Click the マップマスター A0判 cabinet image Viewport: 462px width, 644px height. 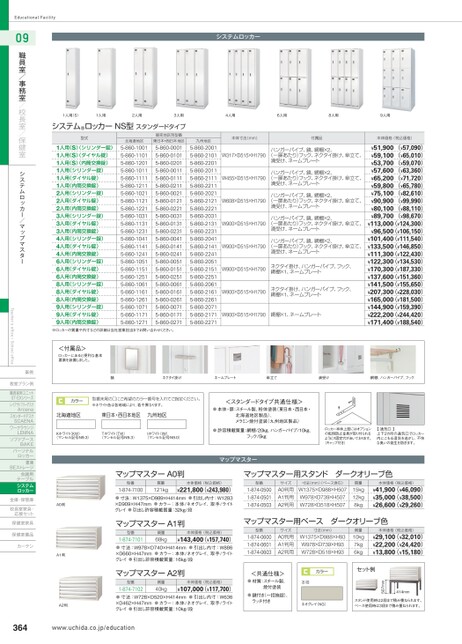[x=80, y=487]
